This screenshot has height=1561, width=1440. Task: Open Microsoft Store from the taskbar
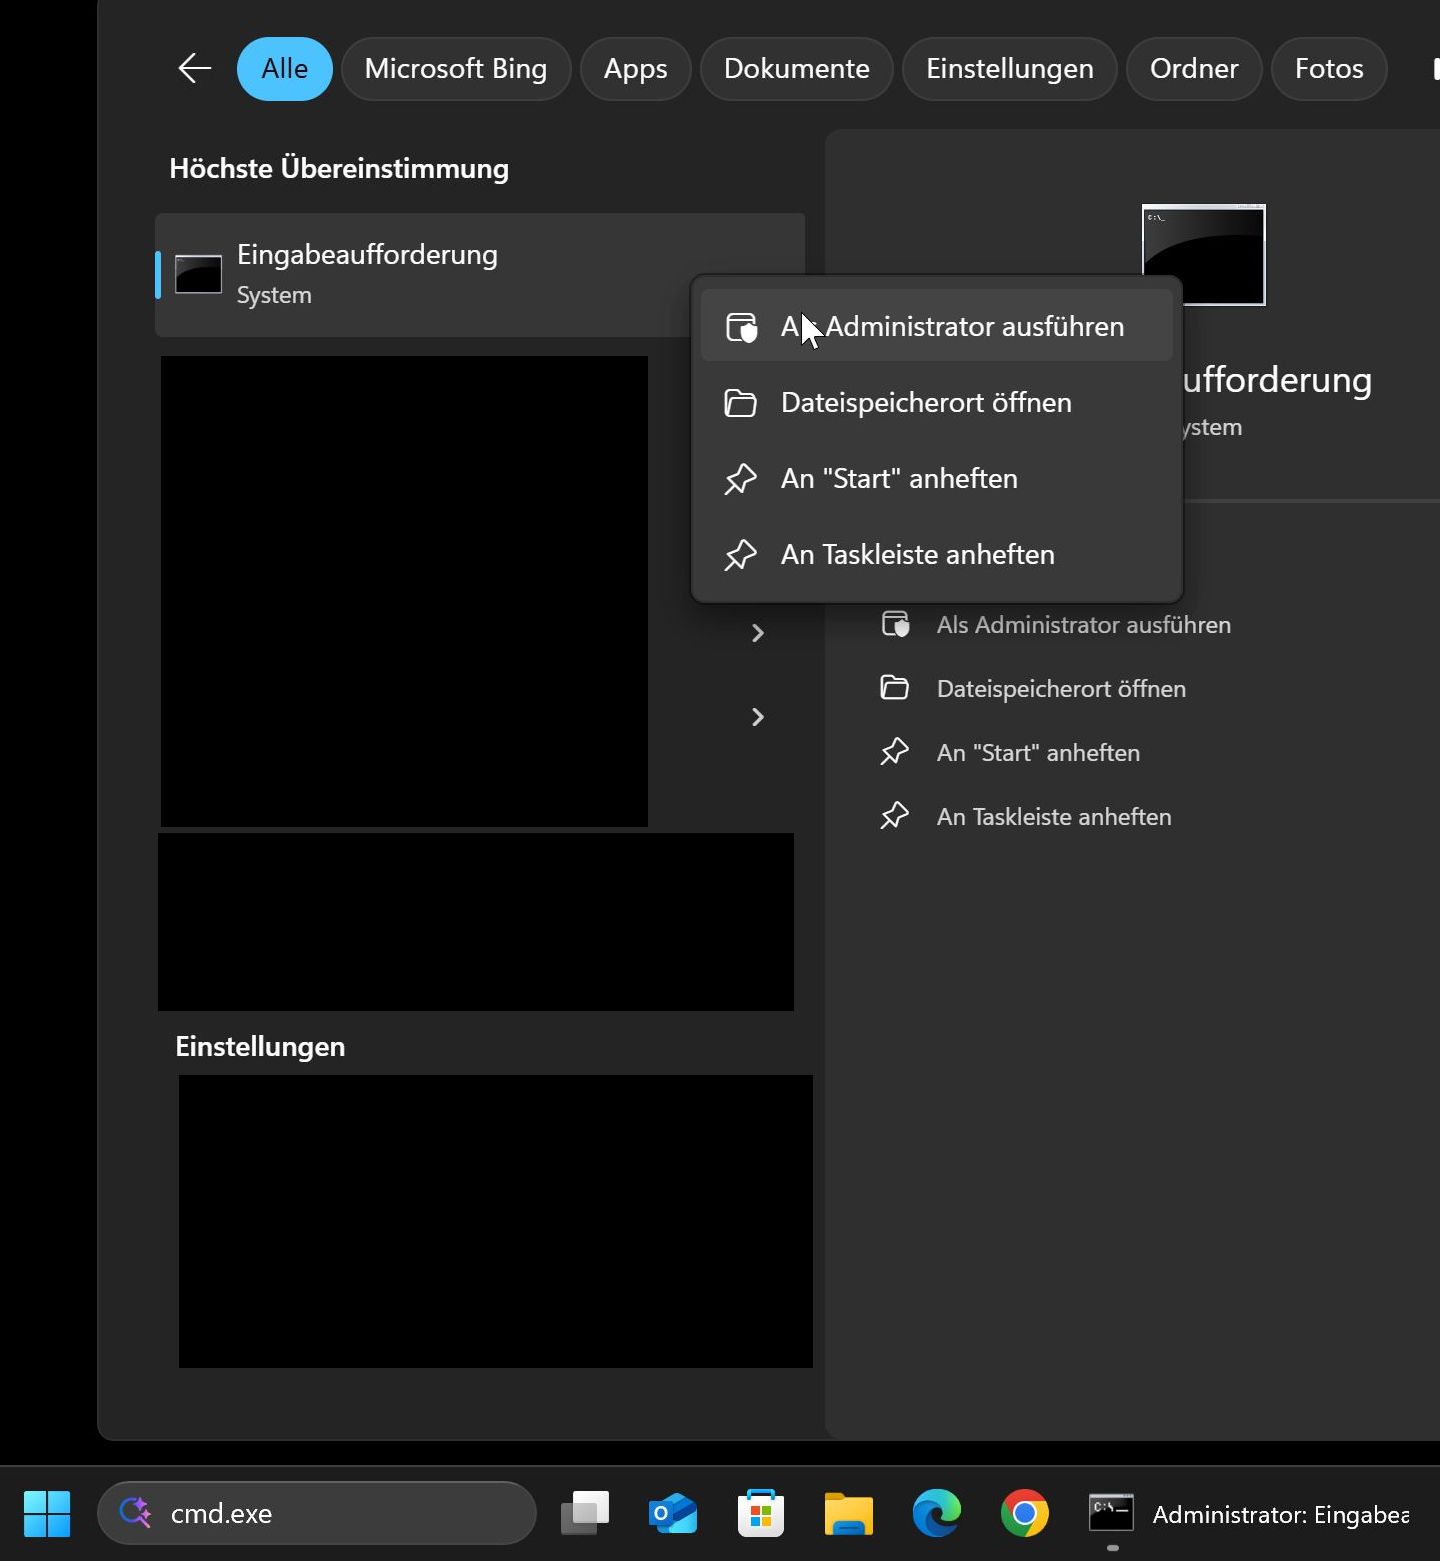pyautogui.click(x=760, y=1513)
